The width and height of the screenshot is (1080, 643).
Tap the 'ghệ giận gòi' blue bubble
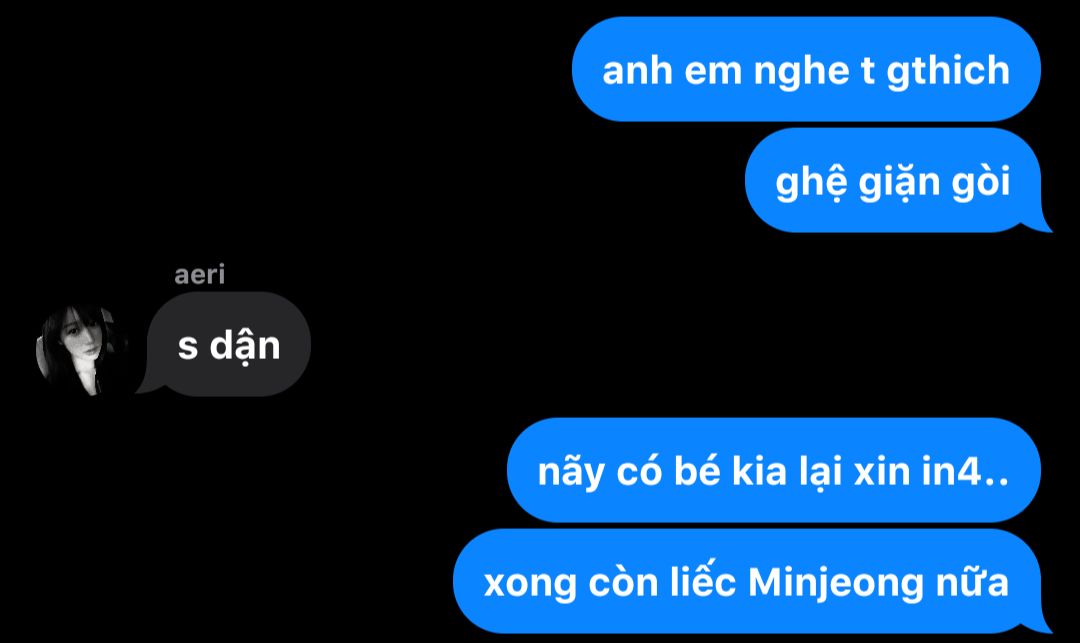point(893,180)
